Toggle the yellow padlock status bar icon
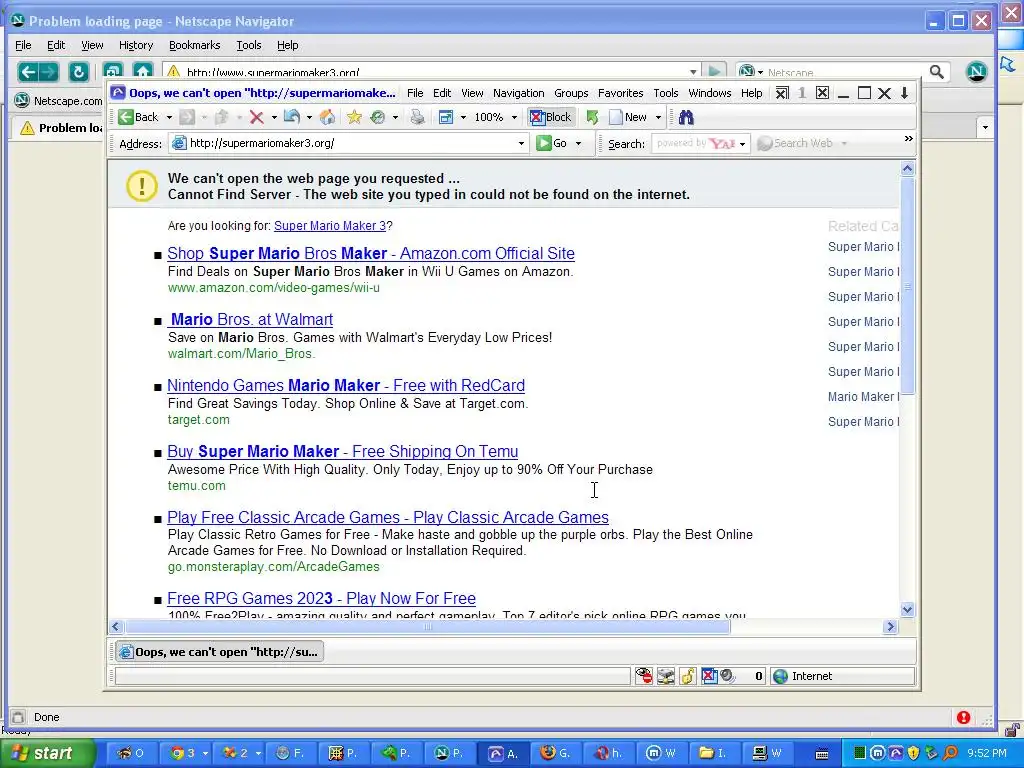Viewport: 1024px width, 768px height. [x=687, y=676]
